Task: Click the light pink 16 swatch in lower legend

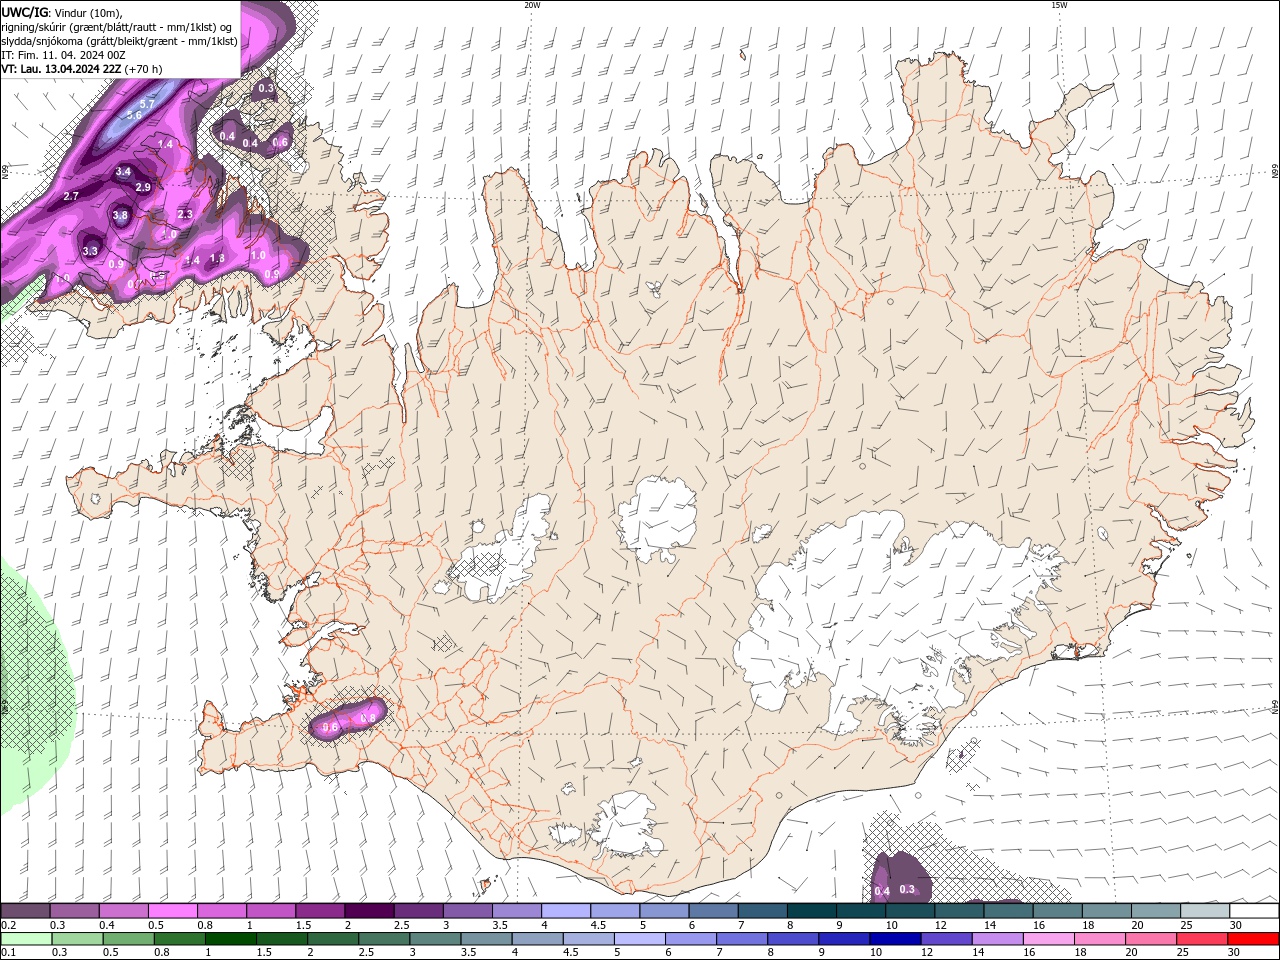Action: 1049,939
